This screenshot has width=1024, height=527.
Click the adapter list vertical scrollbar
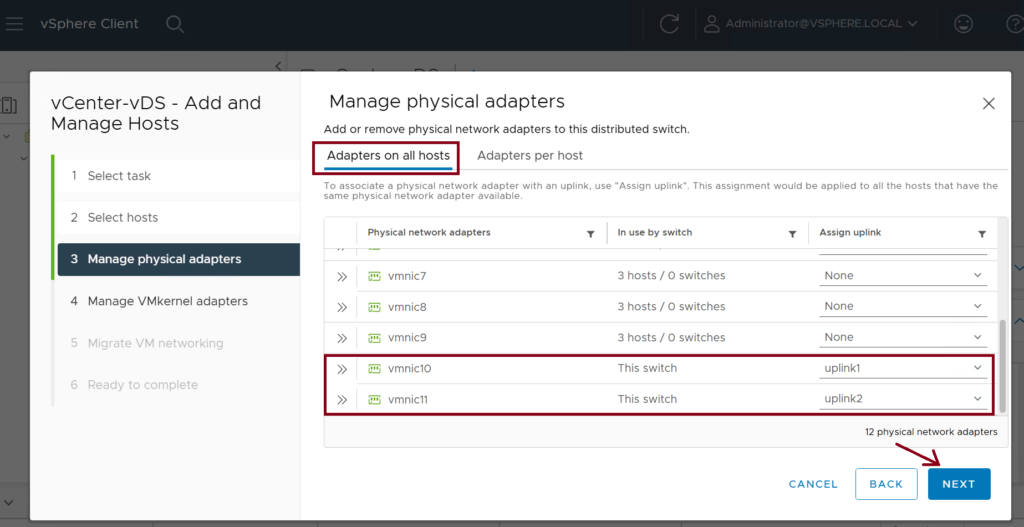click(x=1002, y=366)
